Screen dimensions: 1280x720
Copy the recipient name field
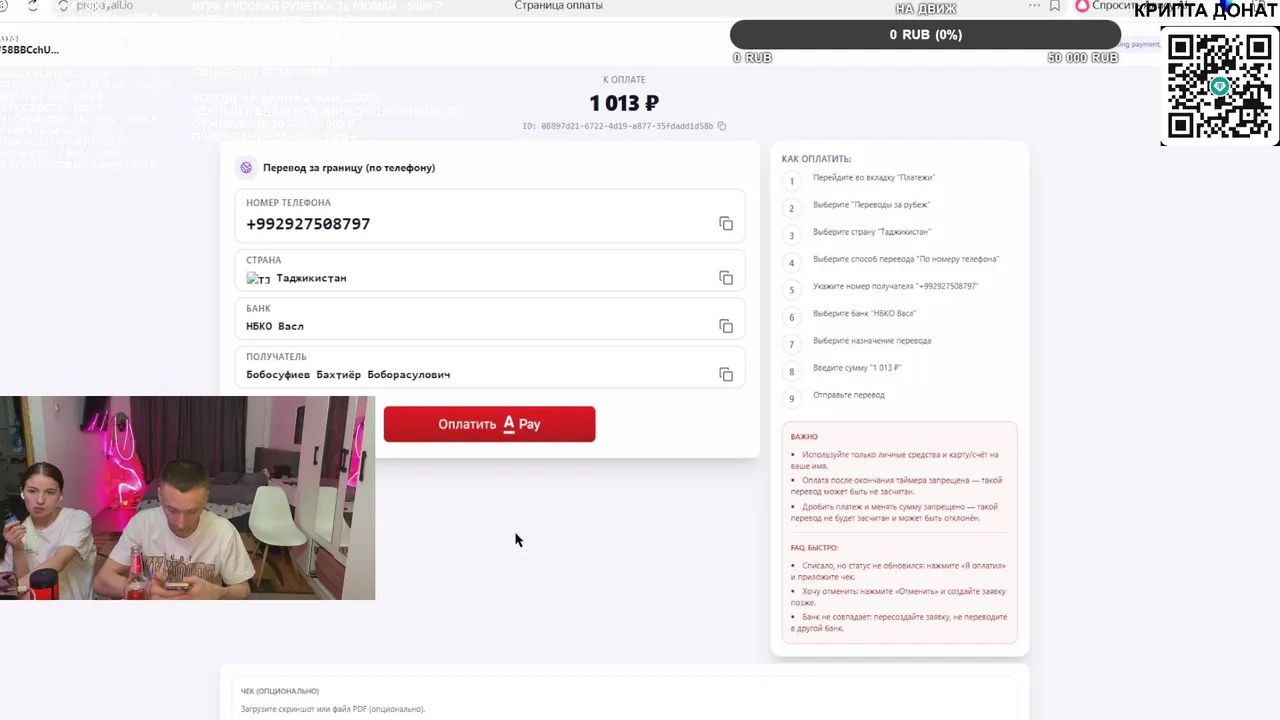[x=726, y=374]
